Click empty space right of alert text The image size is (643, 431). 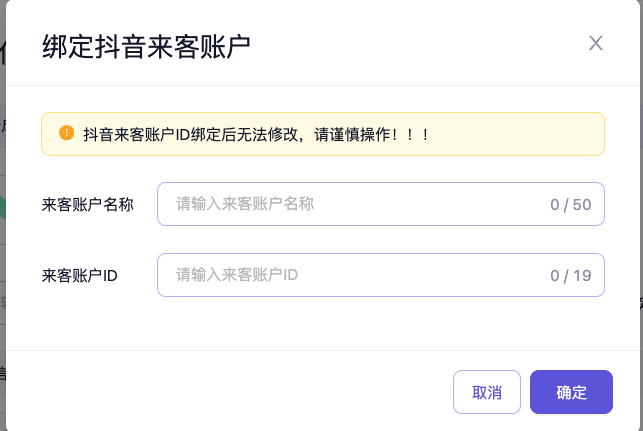point(520,134)
